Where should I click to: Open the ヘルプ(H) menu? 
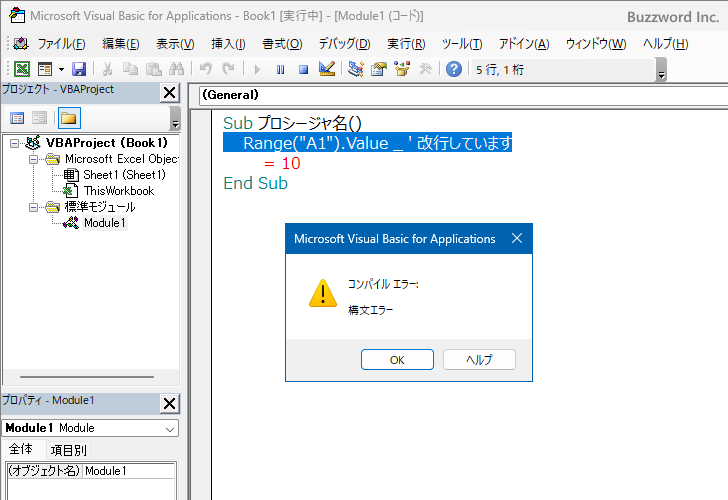(665, 44)
